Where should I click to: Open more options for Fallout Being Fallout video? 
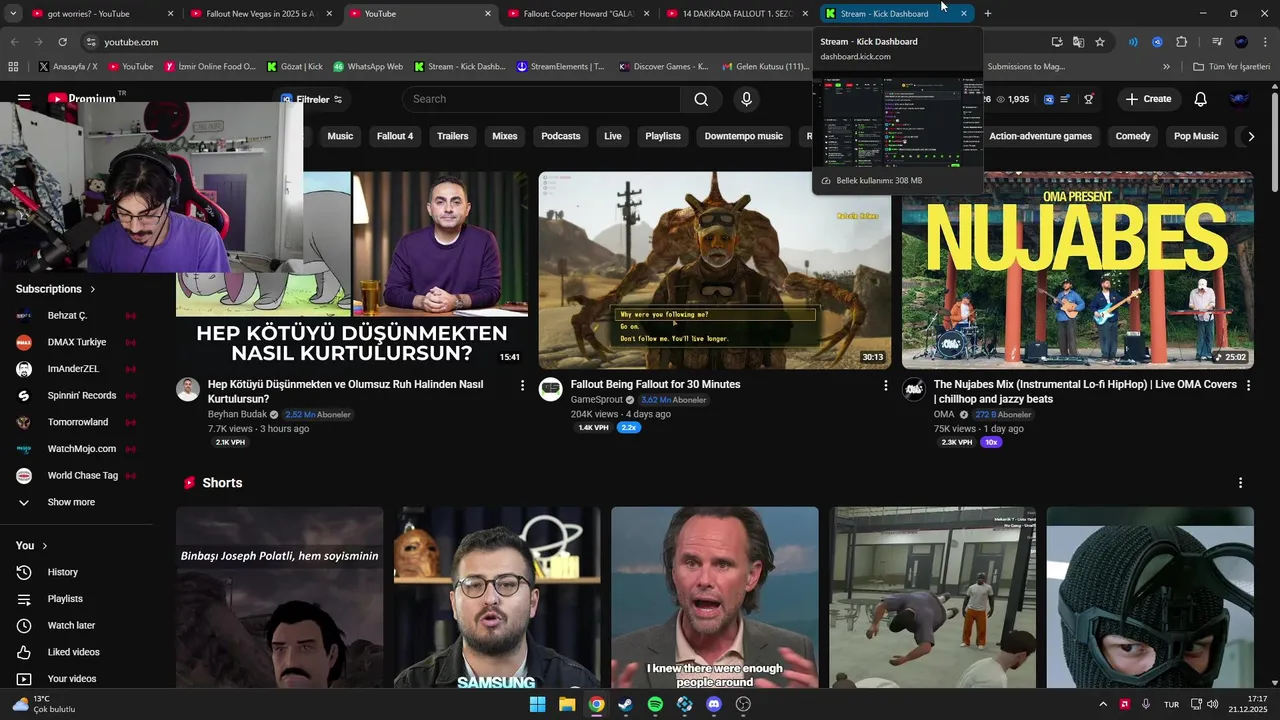[885, 385]
